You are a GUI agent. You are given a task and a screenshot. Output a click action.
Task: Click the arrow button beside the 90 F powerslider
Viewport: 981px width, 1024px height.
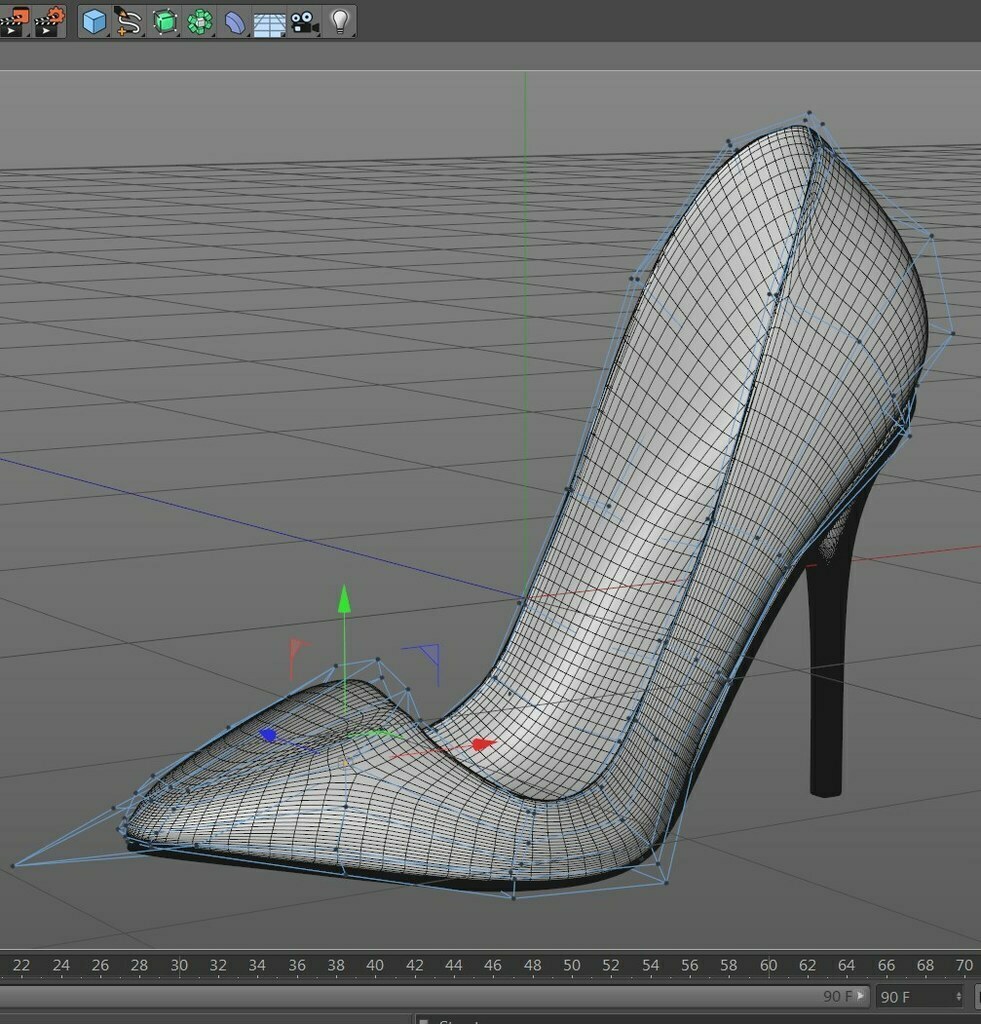[x=861, y=996]
